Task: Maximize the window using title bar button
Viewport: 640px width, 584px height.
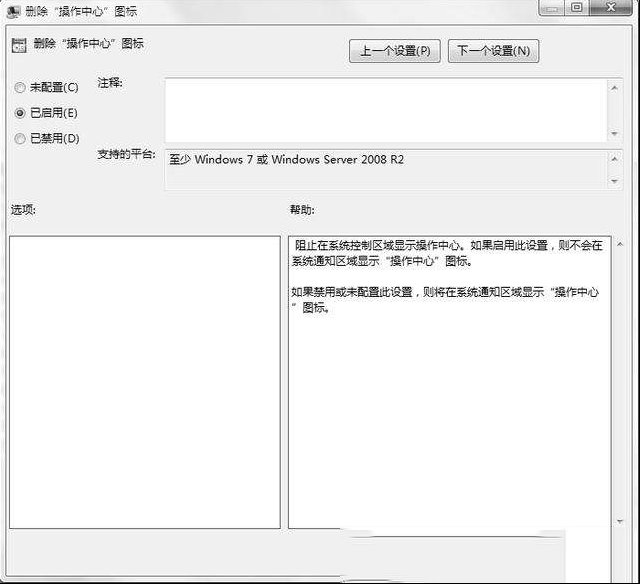Action: (577, 7)
